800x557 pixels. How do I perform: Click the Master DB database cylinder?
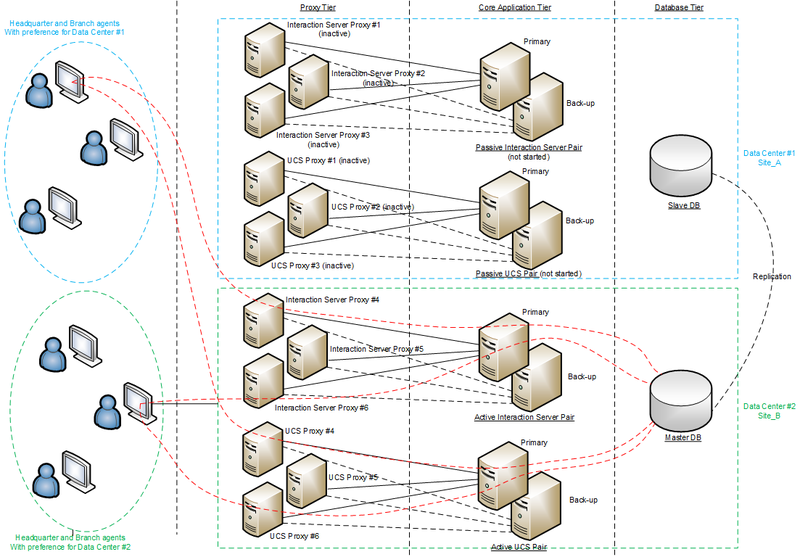(x=681, y=401)
